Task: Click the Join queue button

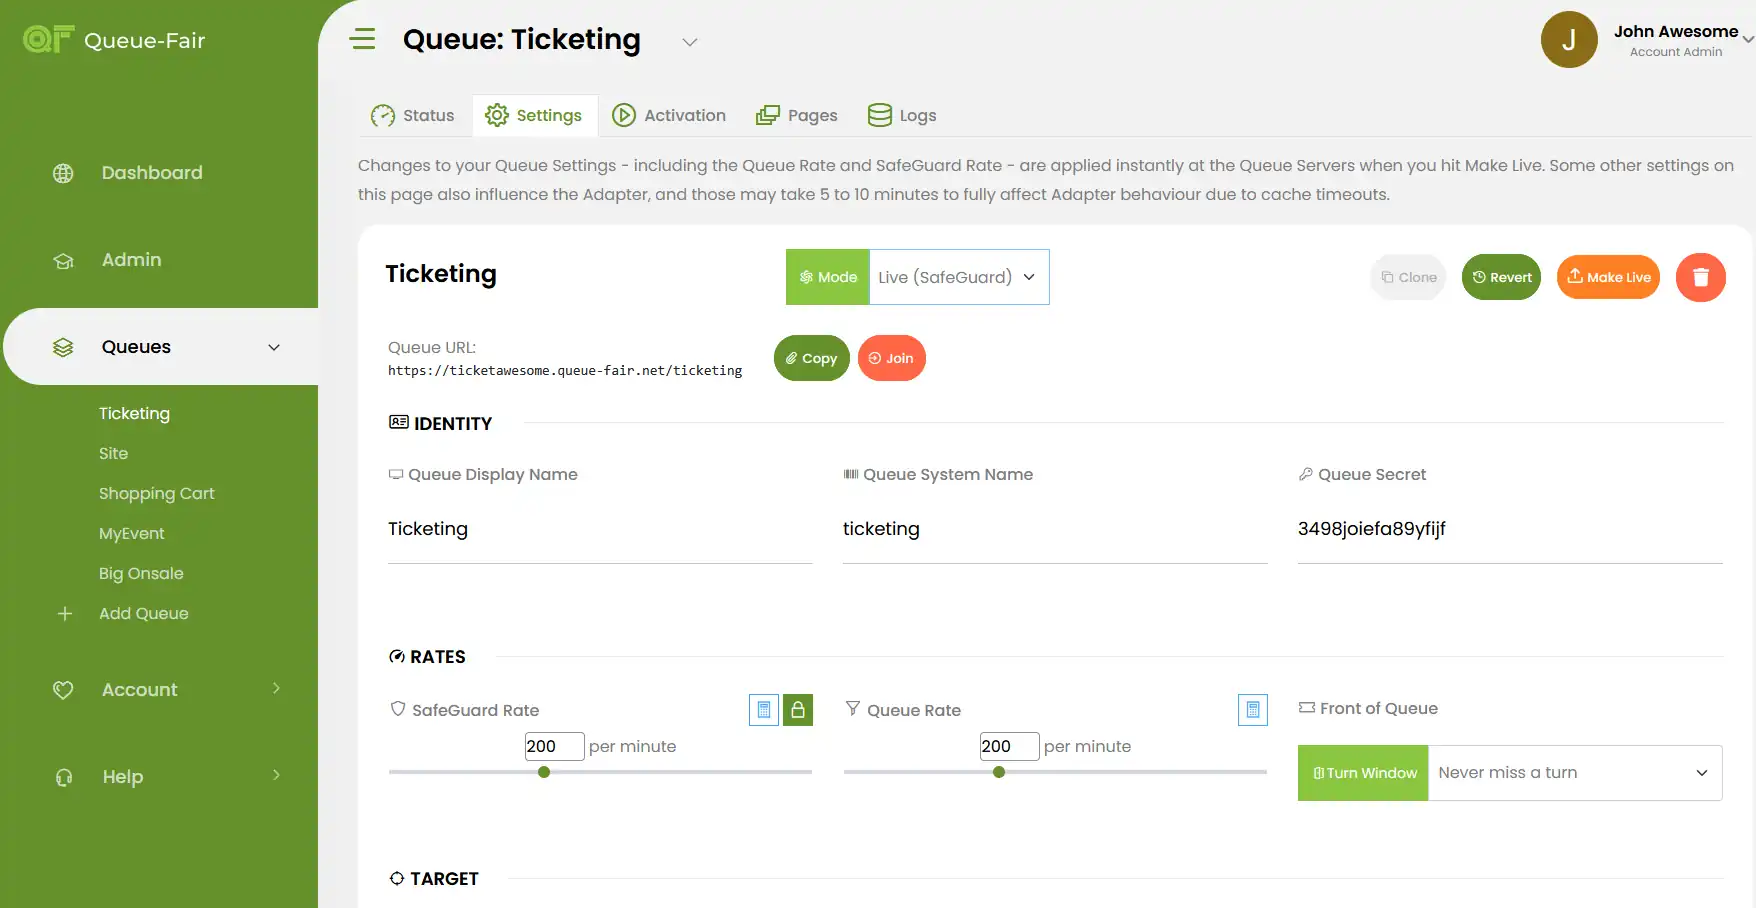Action: [892, 358]
